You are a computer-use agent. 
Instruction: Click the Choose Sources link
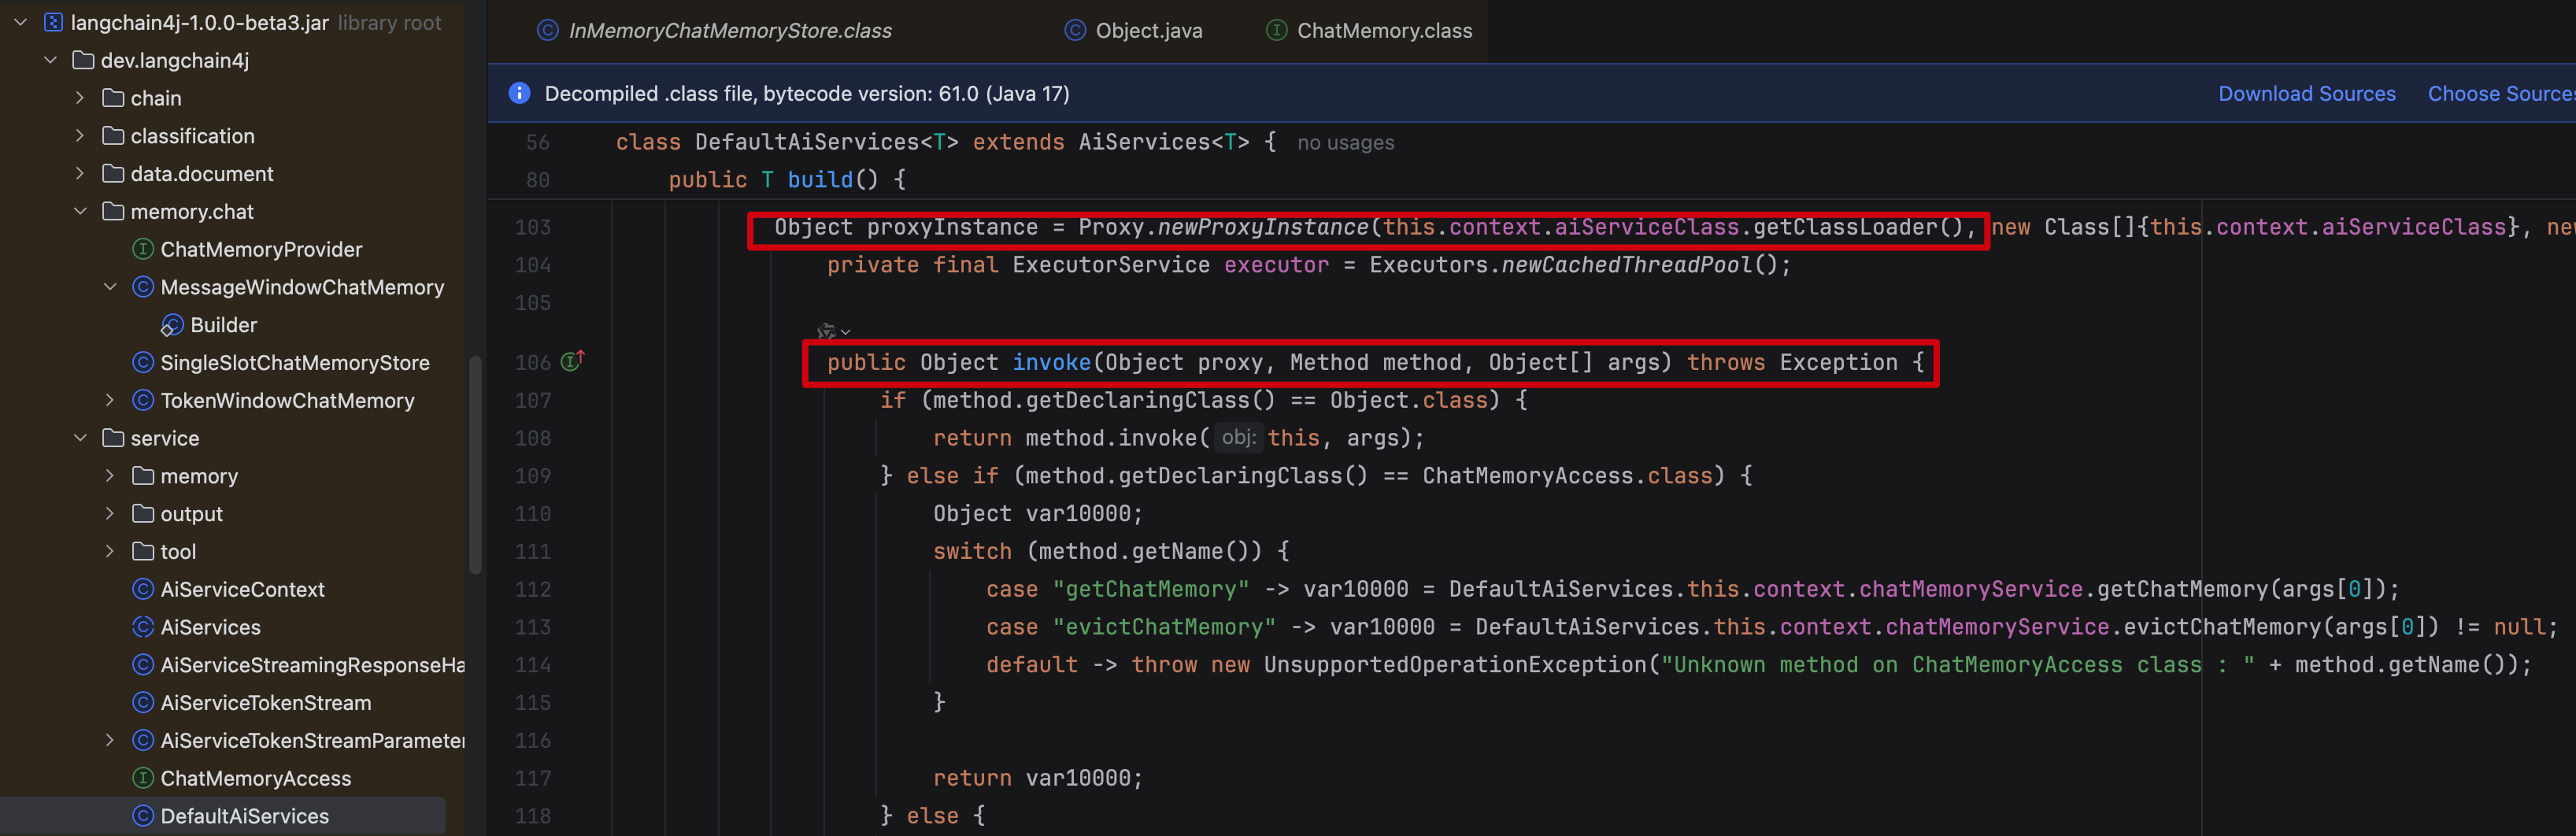2501,94
